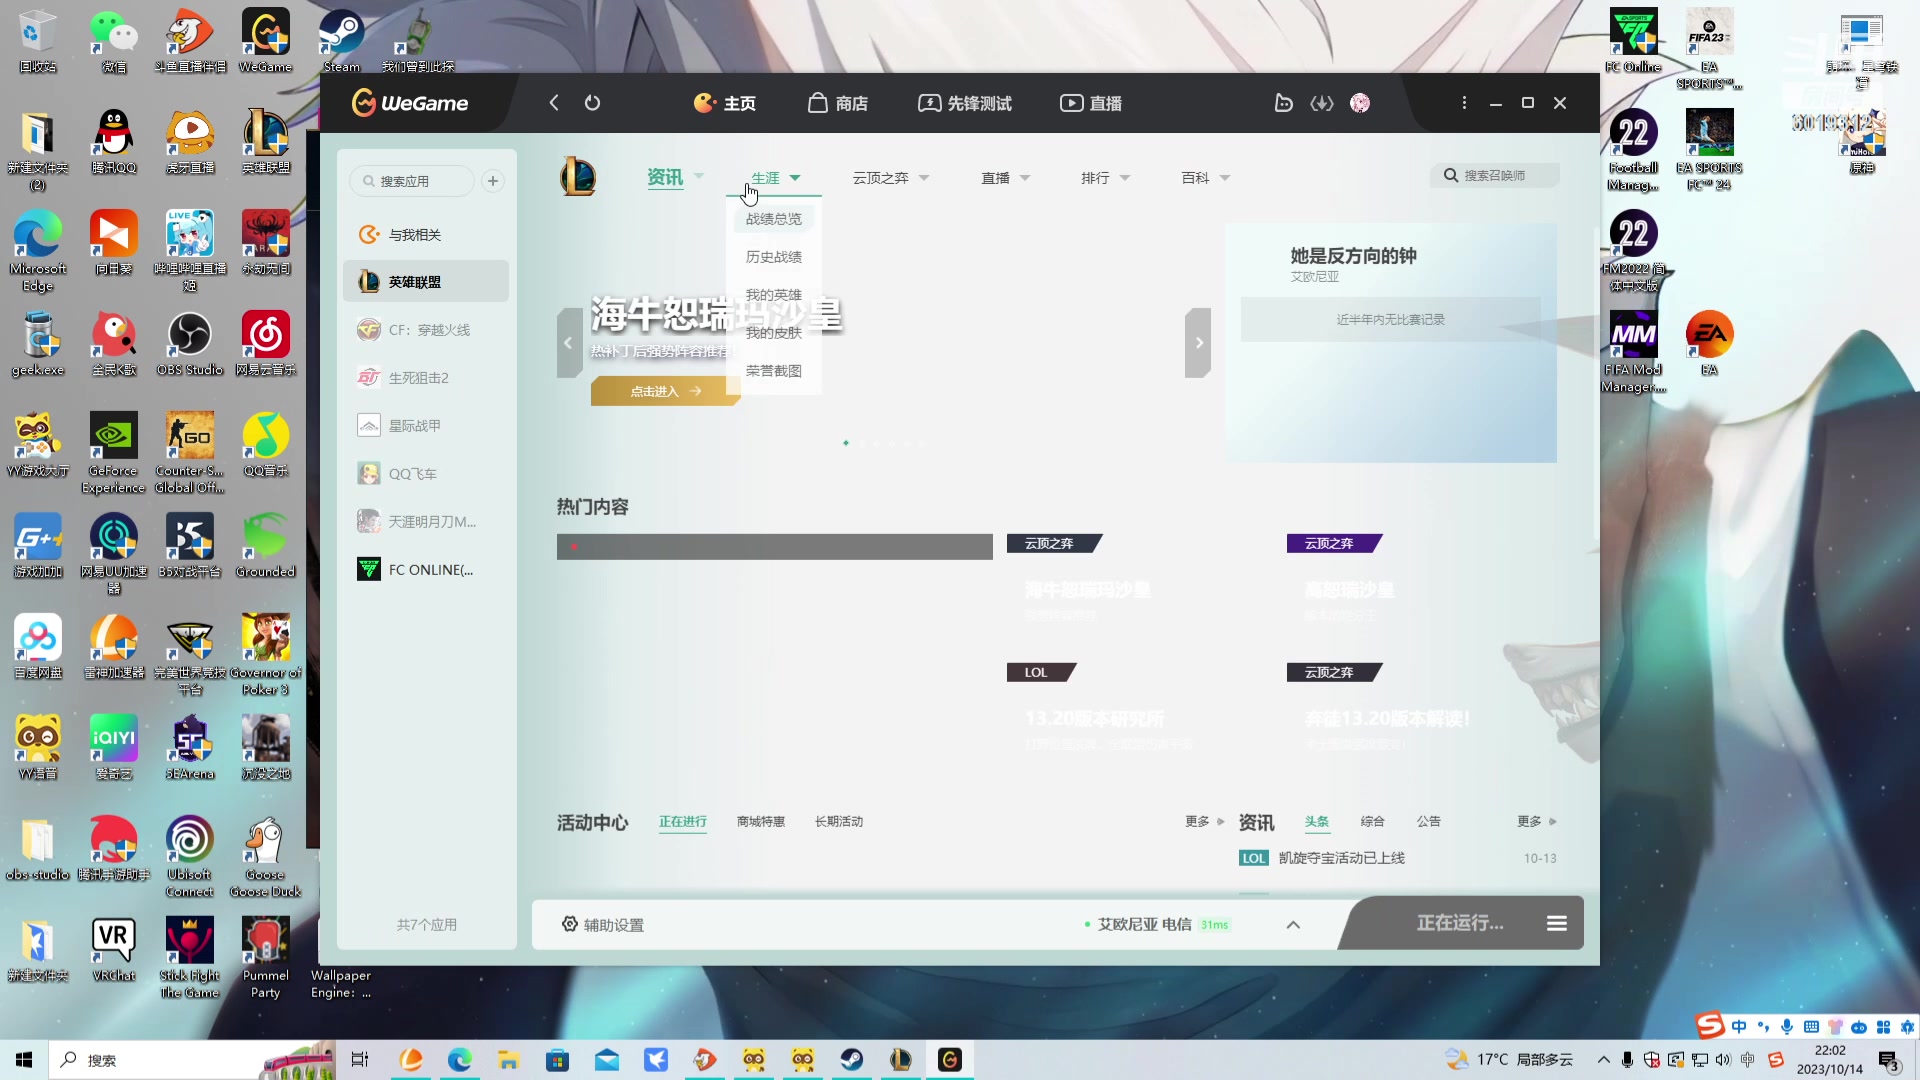Show next banner slide

coord(1198,343)
